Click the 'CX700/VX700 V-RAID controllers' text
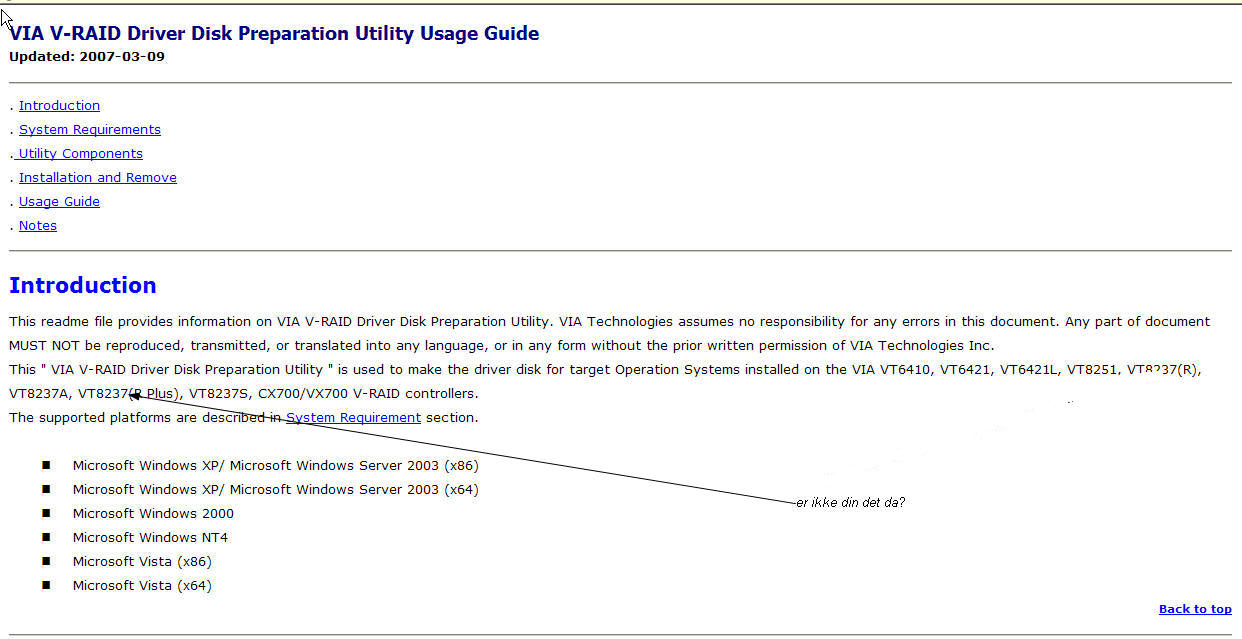 click(x=368, y=394)
